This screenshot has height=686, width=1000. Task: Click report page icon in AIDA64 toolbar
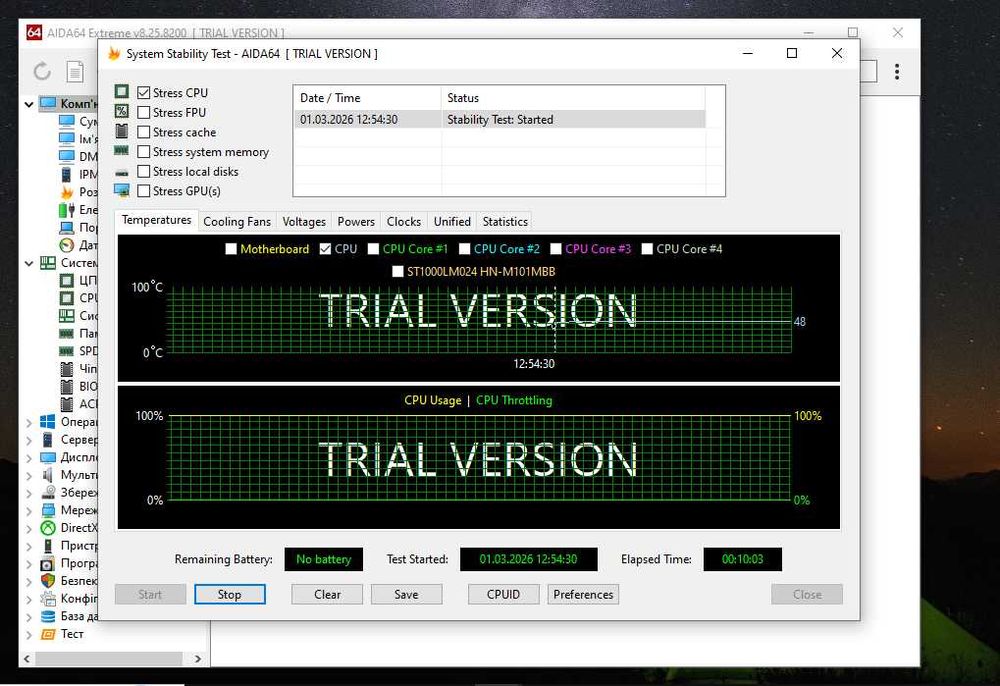75,71
